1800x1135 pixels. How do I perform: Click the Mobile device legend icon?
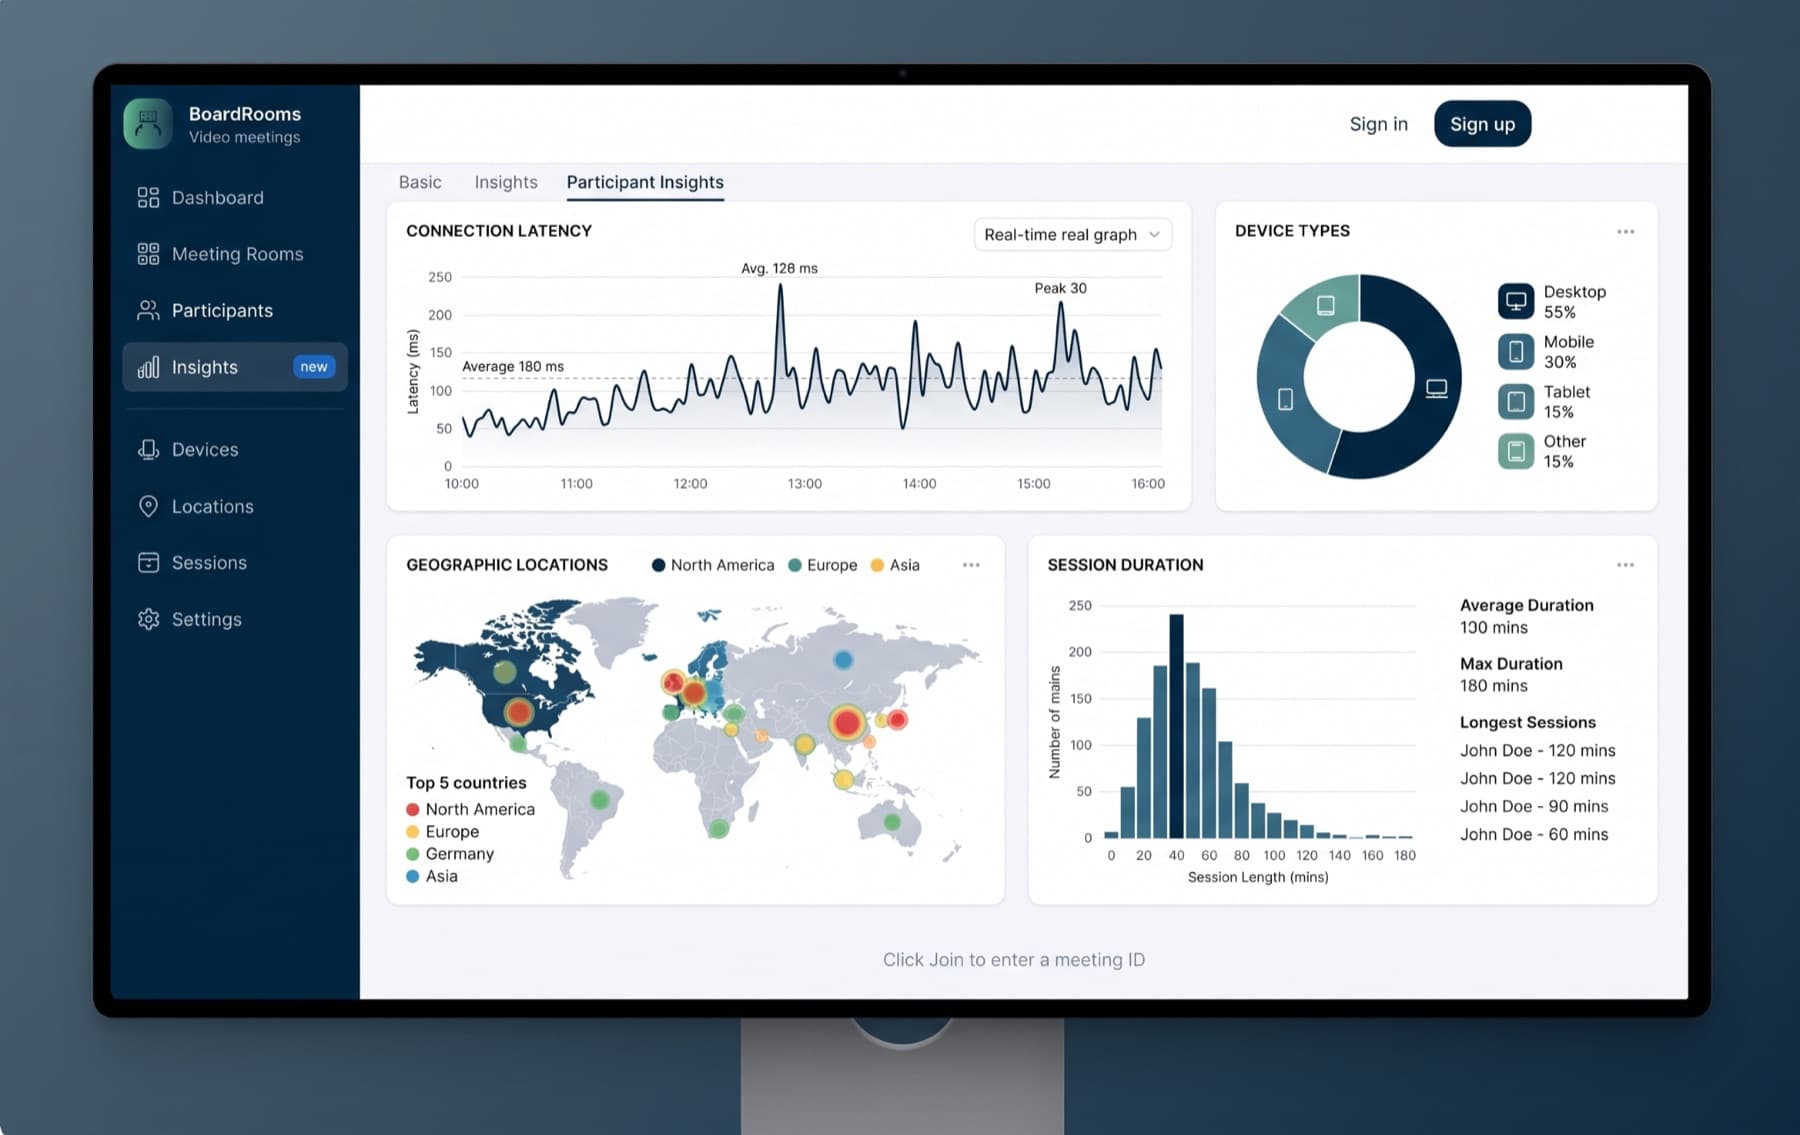[x=1516, y=351]
